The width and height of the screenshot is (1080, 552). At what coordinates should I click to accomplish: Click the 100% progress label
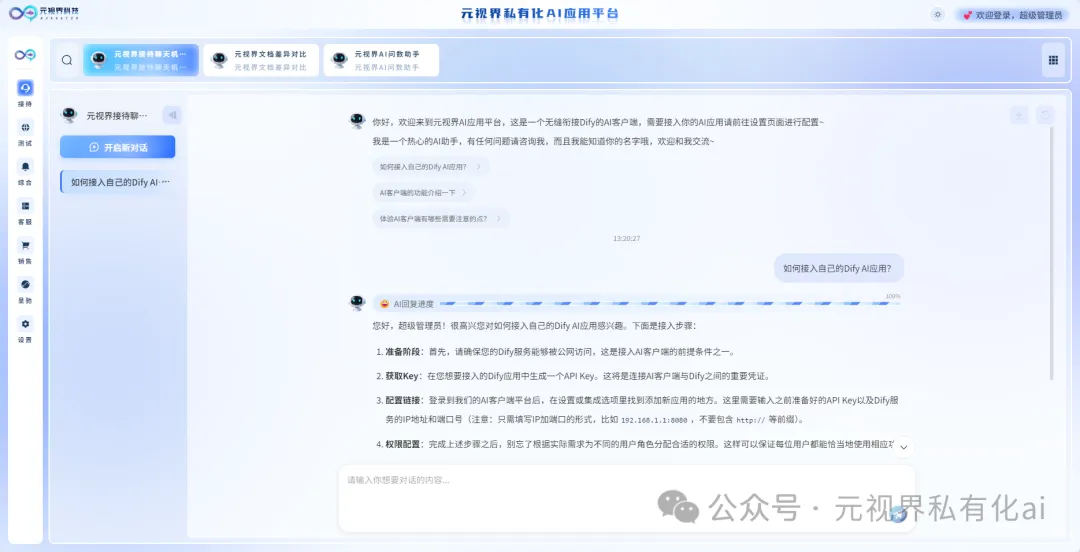893,296
